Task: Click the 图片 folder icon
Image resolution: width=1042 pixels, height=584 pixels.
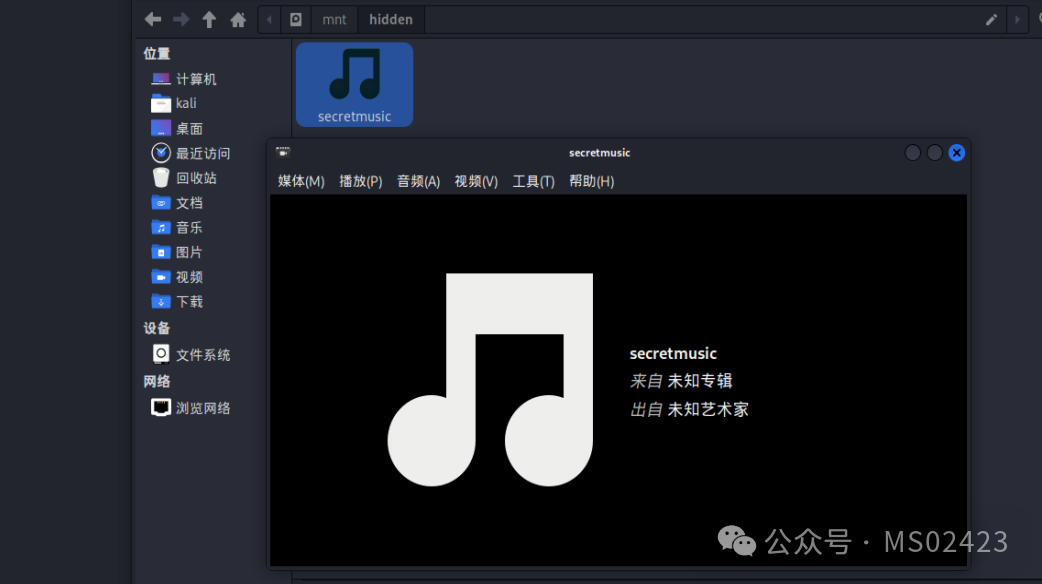Action: tap(161, 252)
